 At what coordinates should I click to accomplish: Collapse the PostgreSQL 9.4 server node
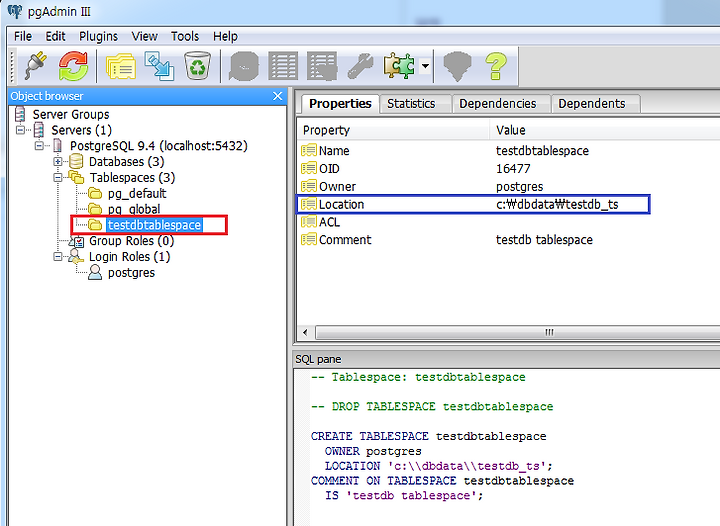pos(39,146)
